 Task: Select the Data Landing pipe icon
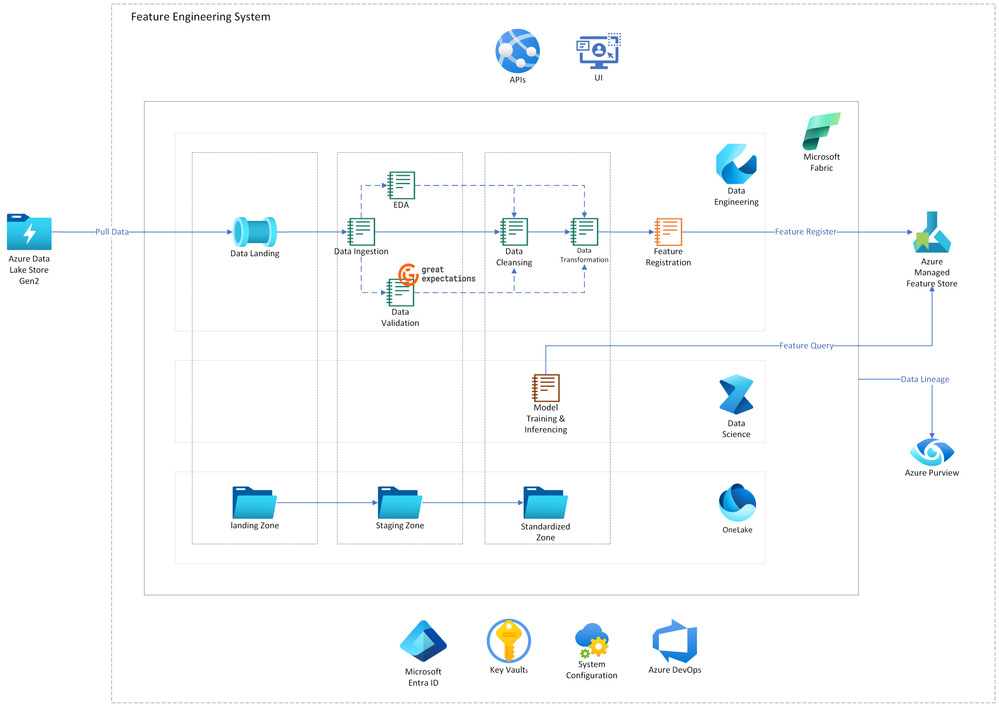tap(255, 232)
